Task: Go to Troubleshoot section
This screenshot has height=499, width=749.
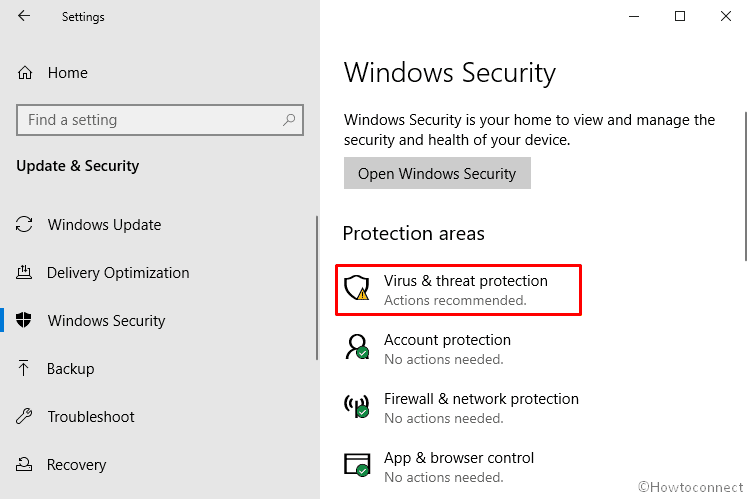Action: (x=91, y=417)
